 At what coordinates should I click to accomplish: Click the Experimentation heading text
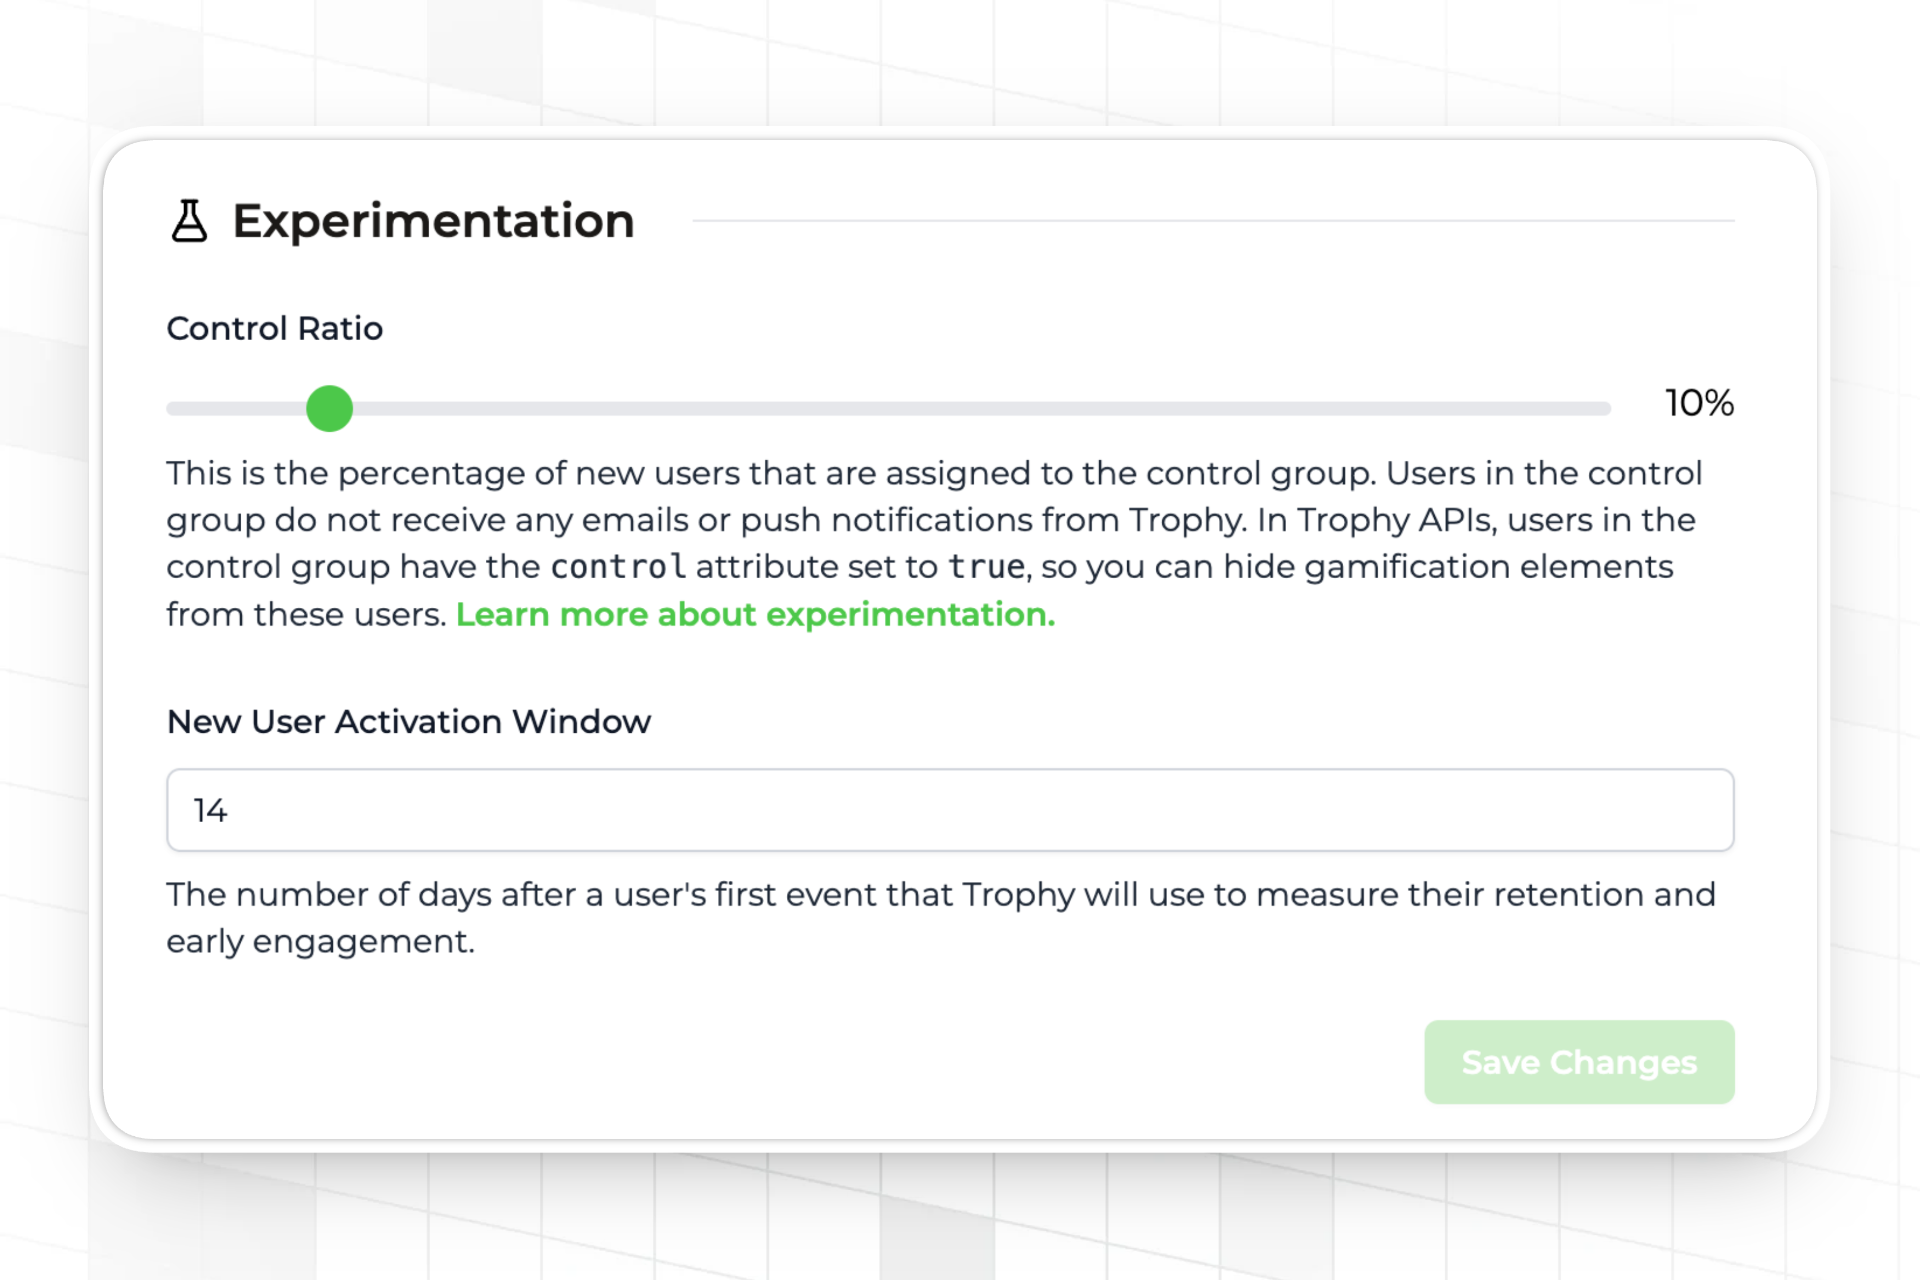coord(433,221)
